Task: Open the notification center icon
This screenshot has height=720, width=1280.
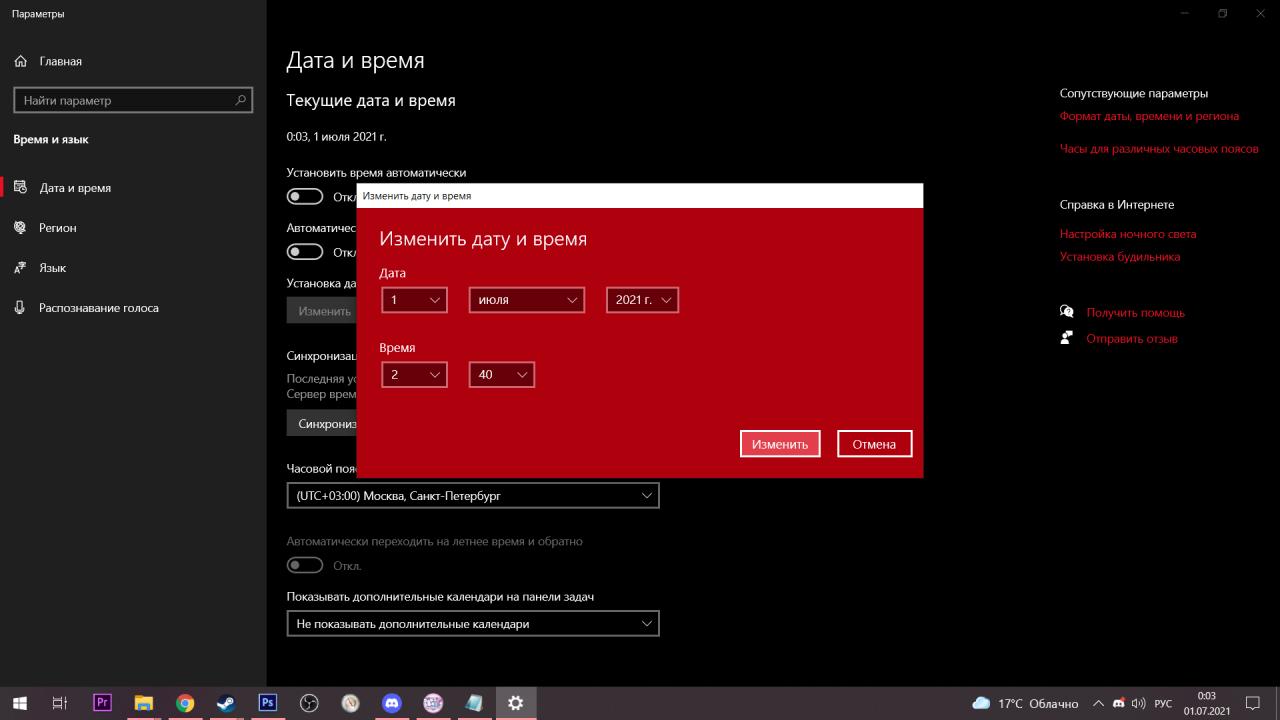Action: pyautogui.click(x=1253, y=703)
